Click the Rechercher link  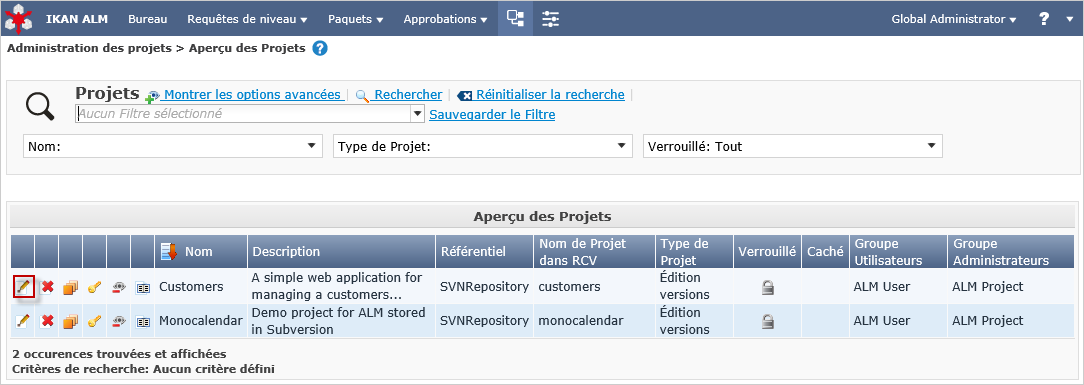point(408,95)
